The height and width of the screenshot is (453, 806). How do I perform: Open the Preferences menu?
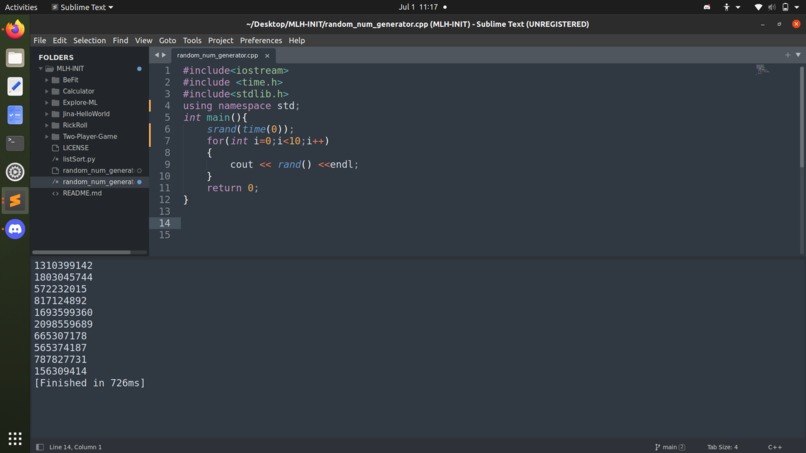[x=261, y=40]
